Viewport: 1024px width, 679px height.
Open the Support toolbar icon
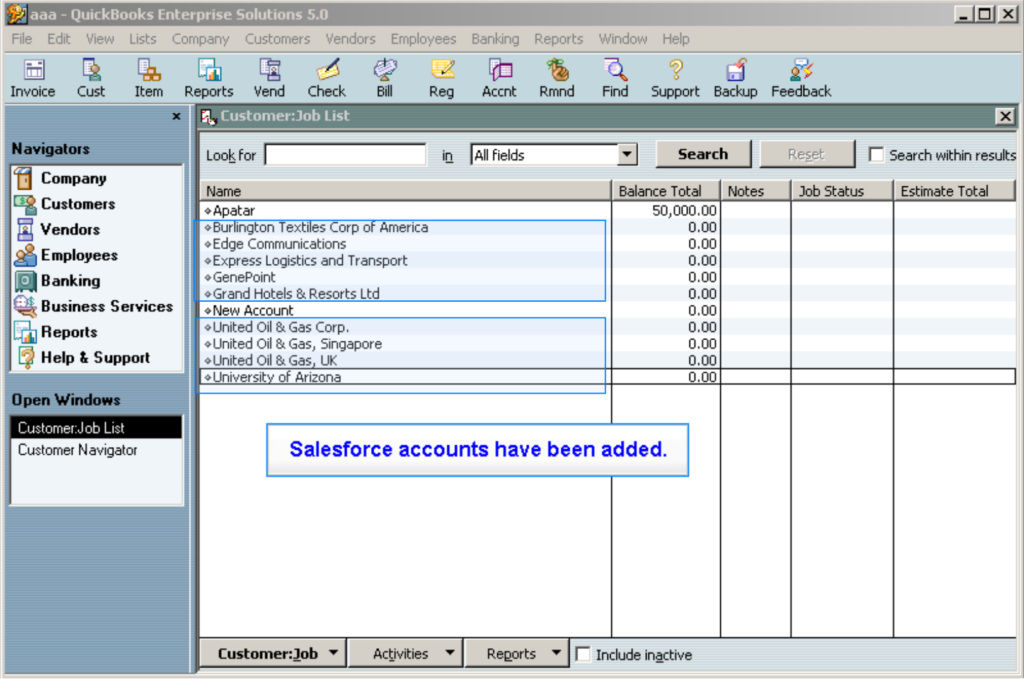click(x=675, y=78)
